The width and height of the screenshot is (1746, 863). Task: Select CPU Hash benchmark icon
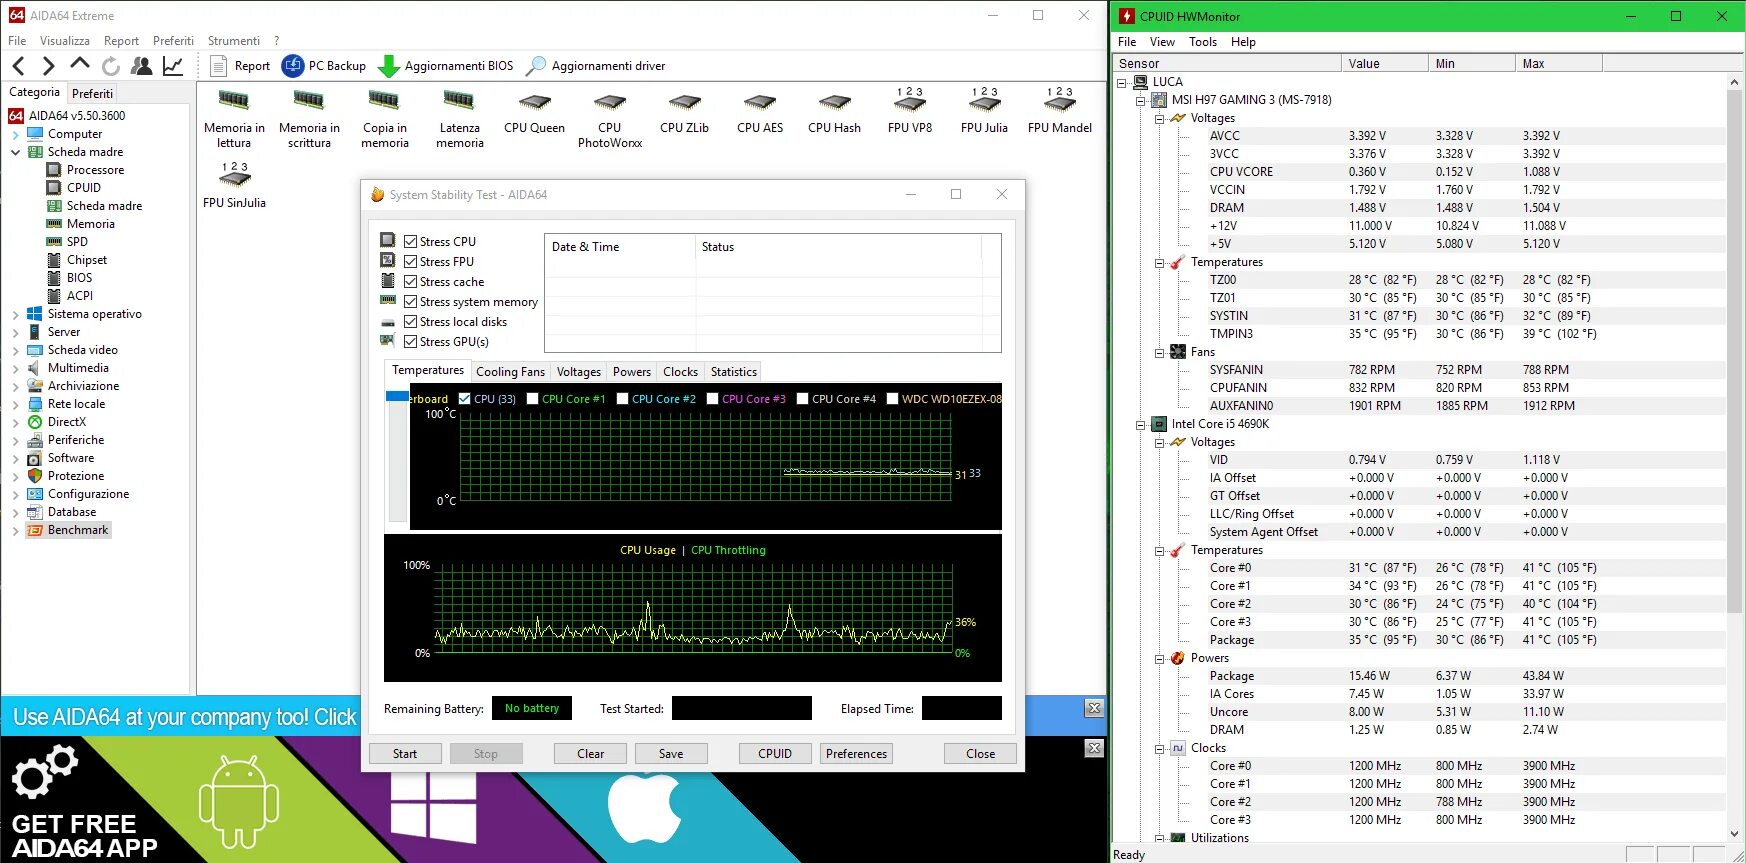pyautogui.click(x=834, y=113)
